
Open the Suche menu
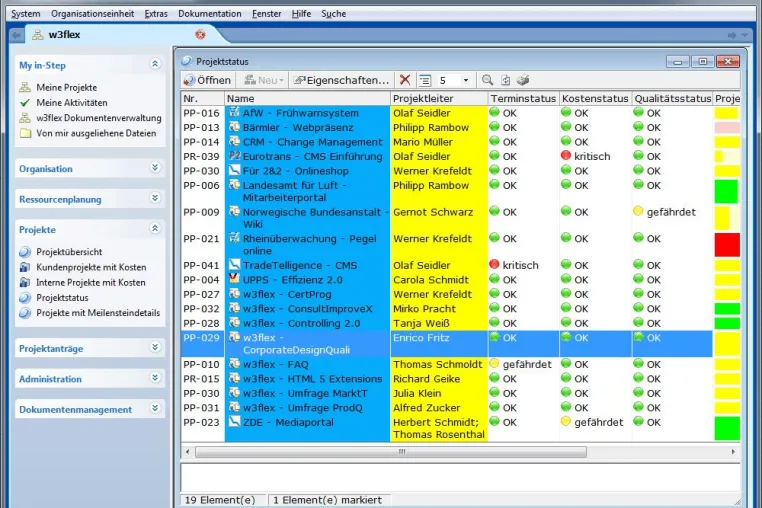(333, 14)
